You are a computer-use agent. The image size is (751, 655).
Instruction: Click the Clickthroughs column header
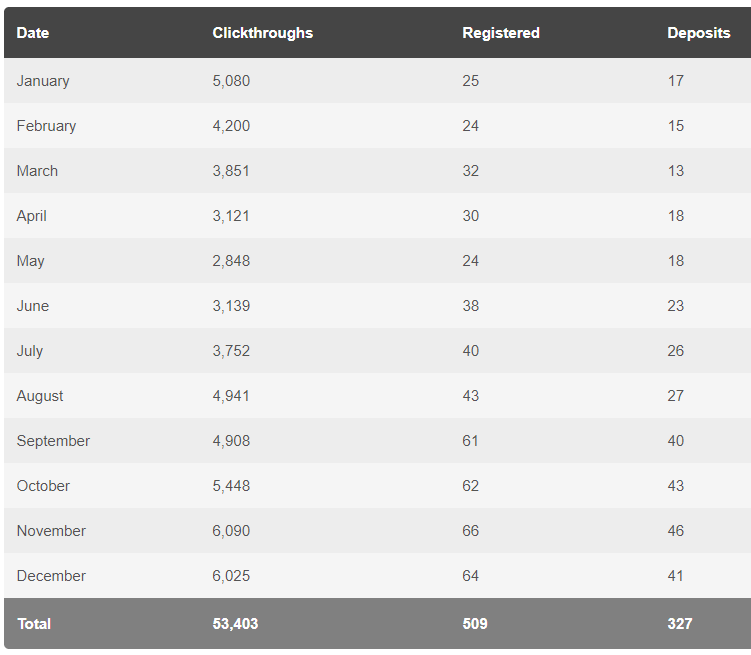click(262, 33)
